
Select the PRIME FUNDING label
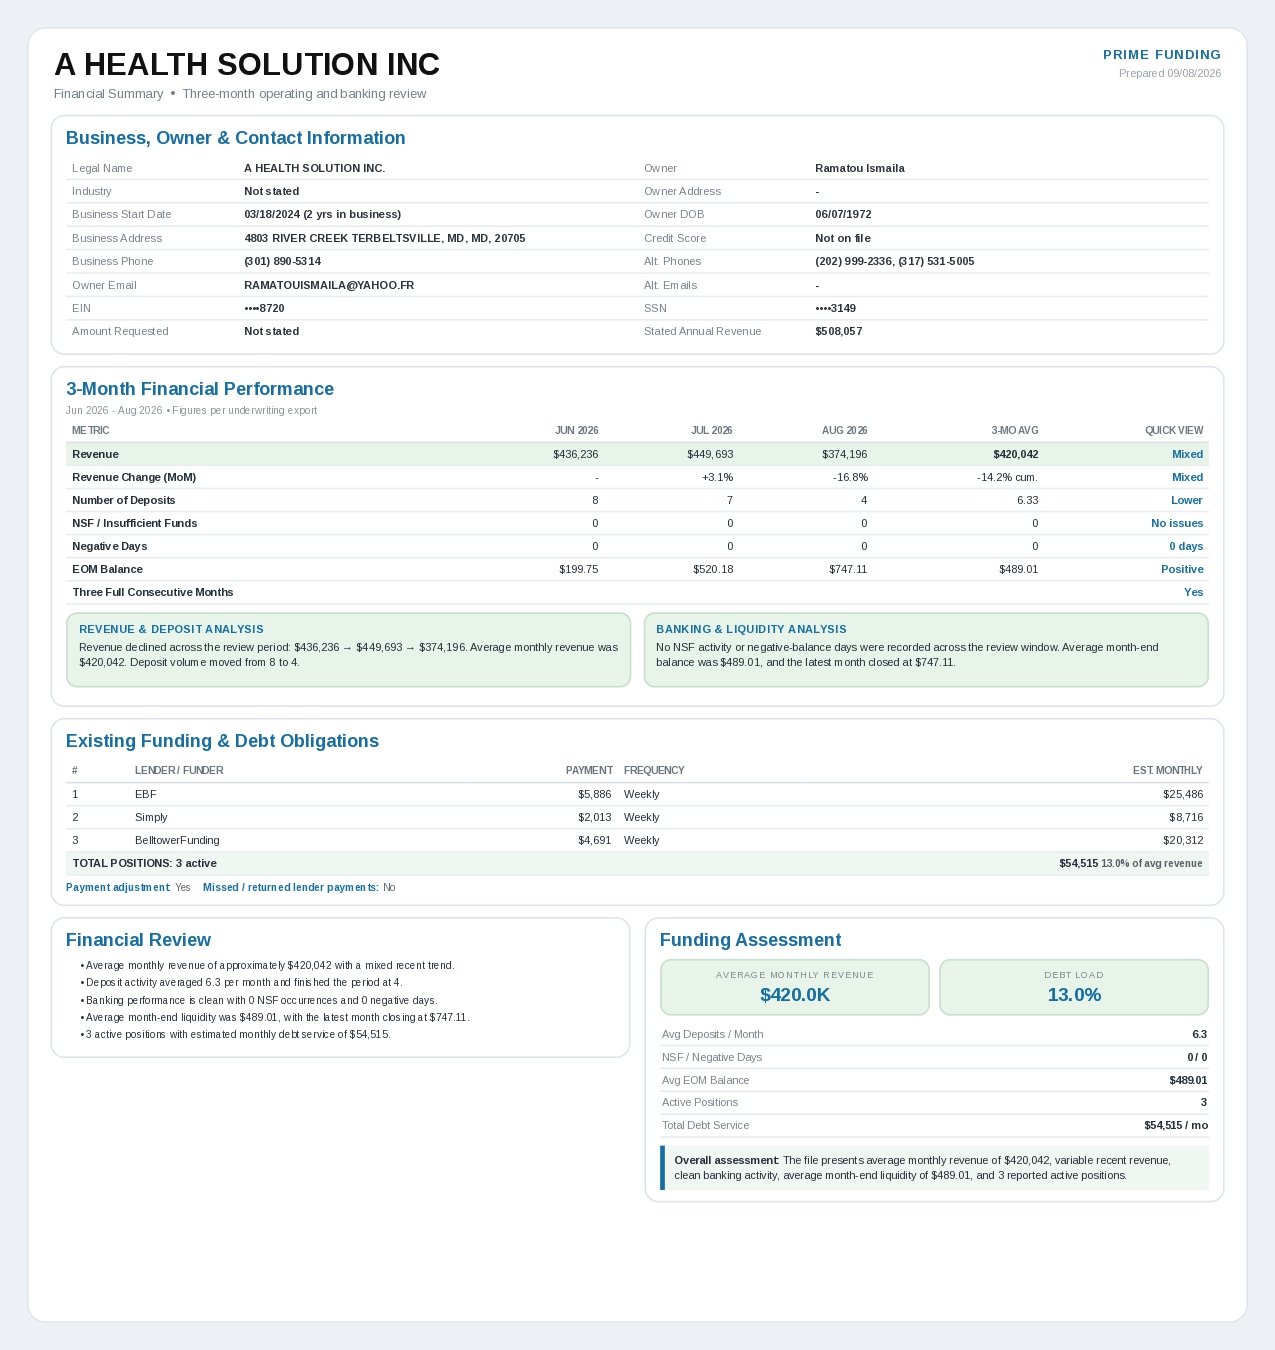(x=1162, y=55)
